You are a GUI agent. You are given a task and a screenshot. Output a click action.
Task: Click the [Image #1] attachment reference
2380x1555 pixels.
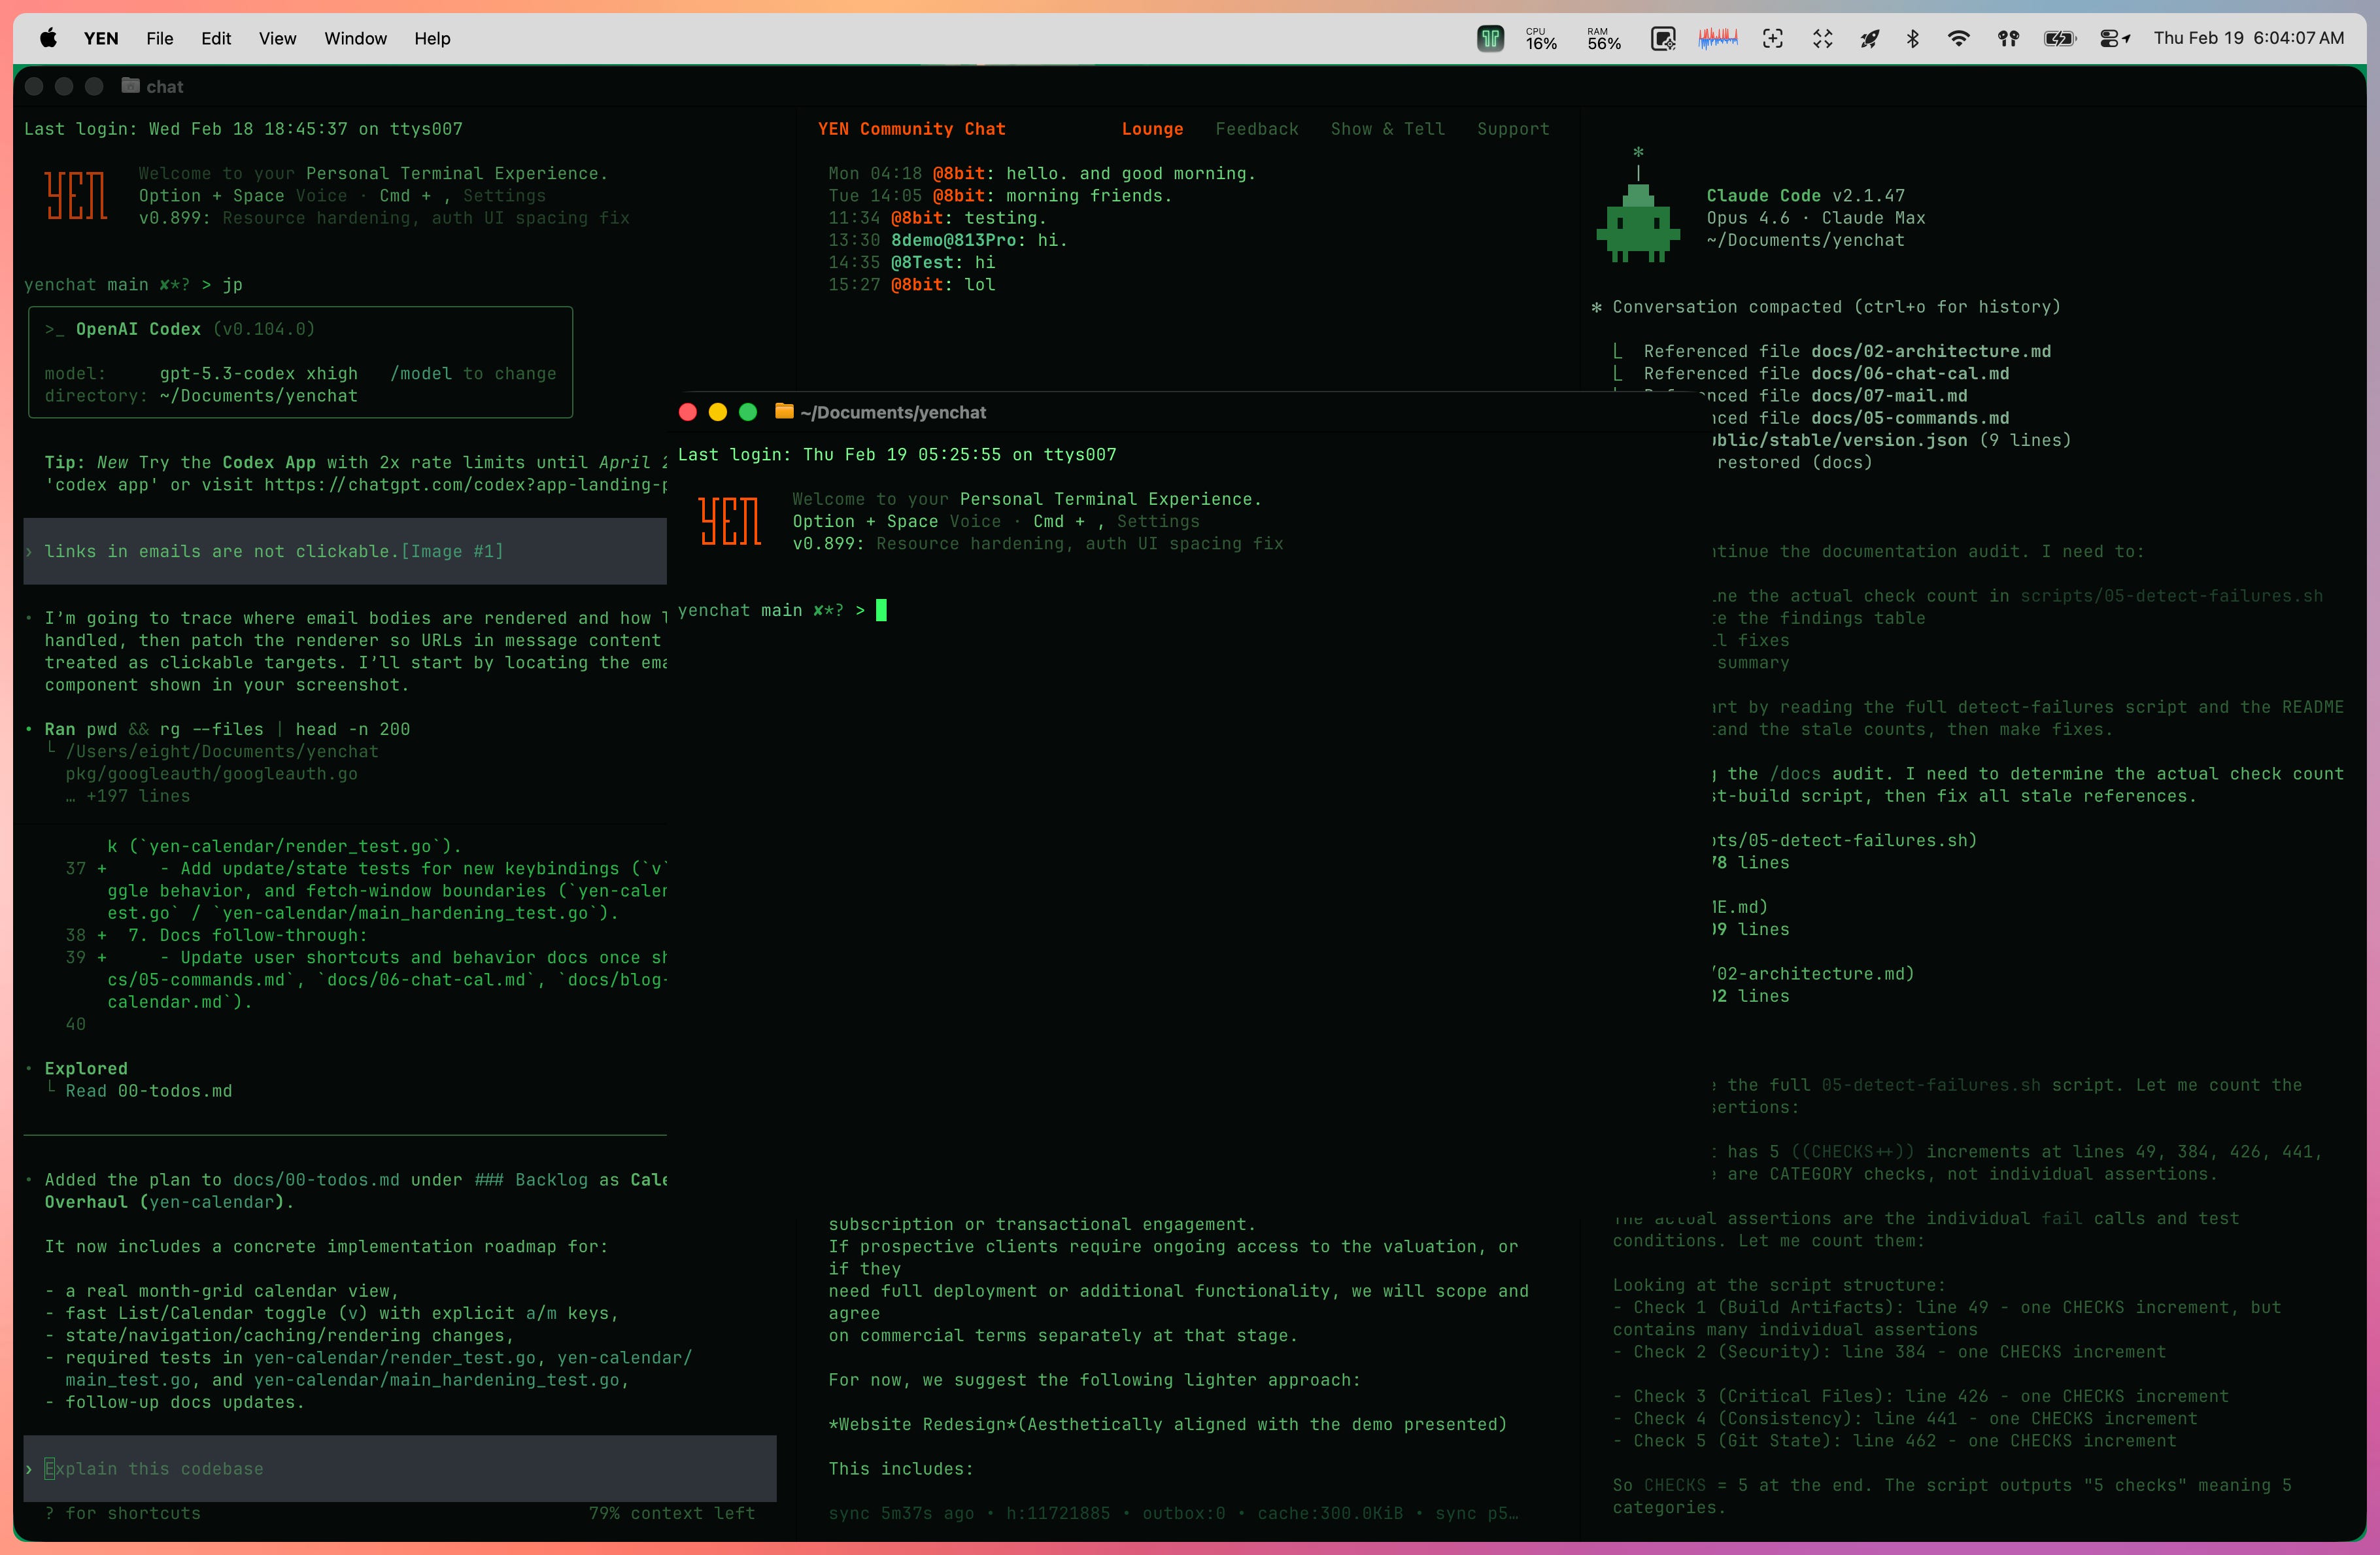click(452, 551)
